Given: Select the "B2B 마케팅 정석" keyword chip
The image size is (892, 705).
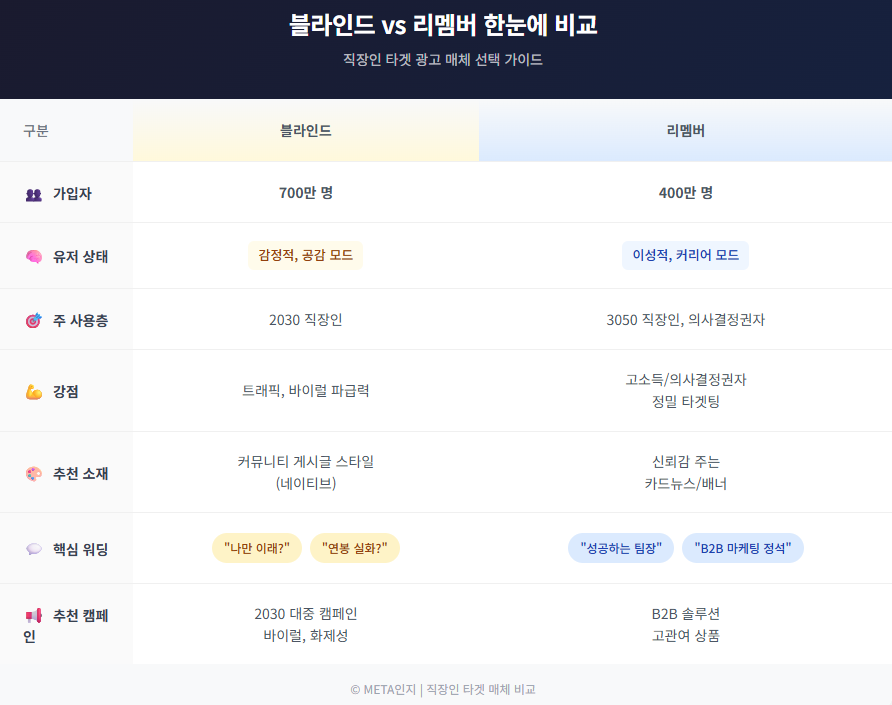Looking at the screenshot, I should click(x=743, y=548).
